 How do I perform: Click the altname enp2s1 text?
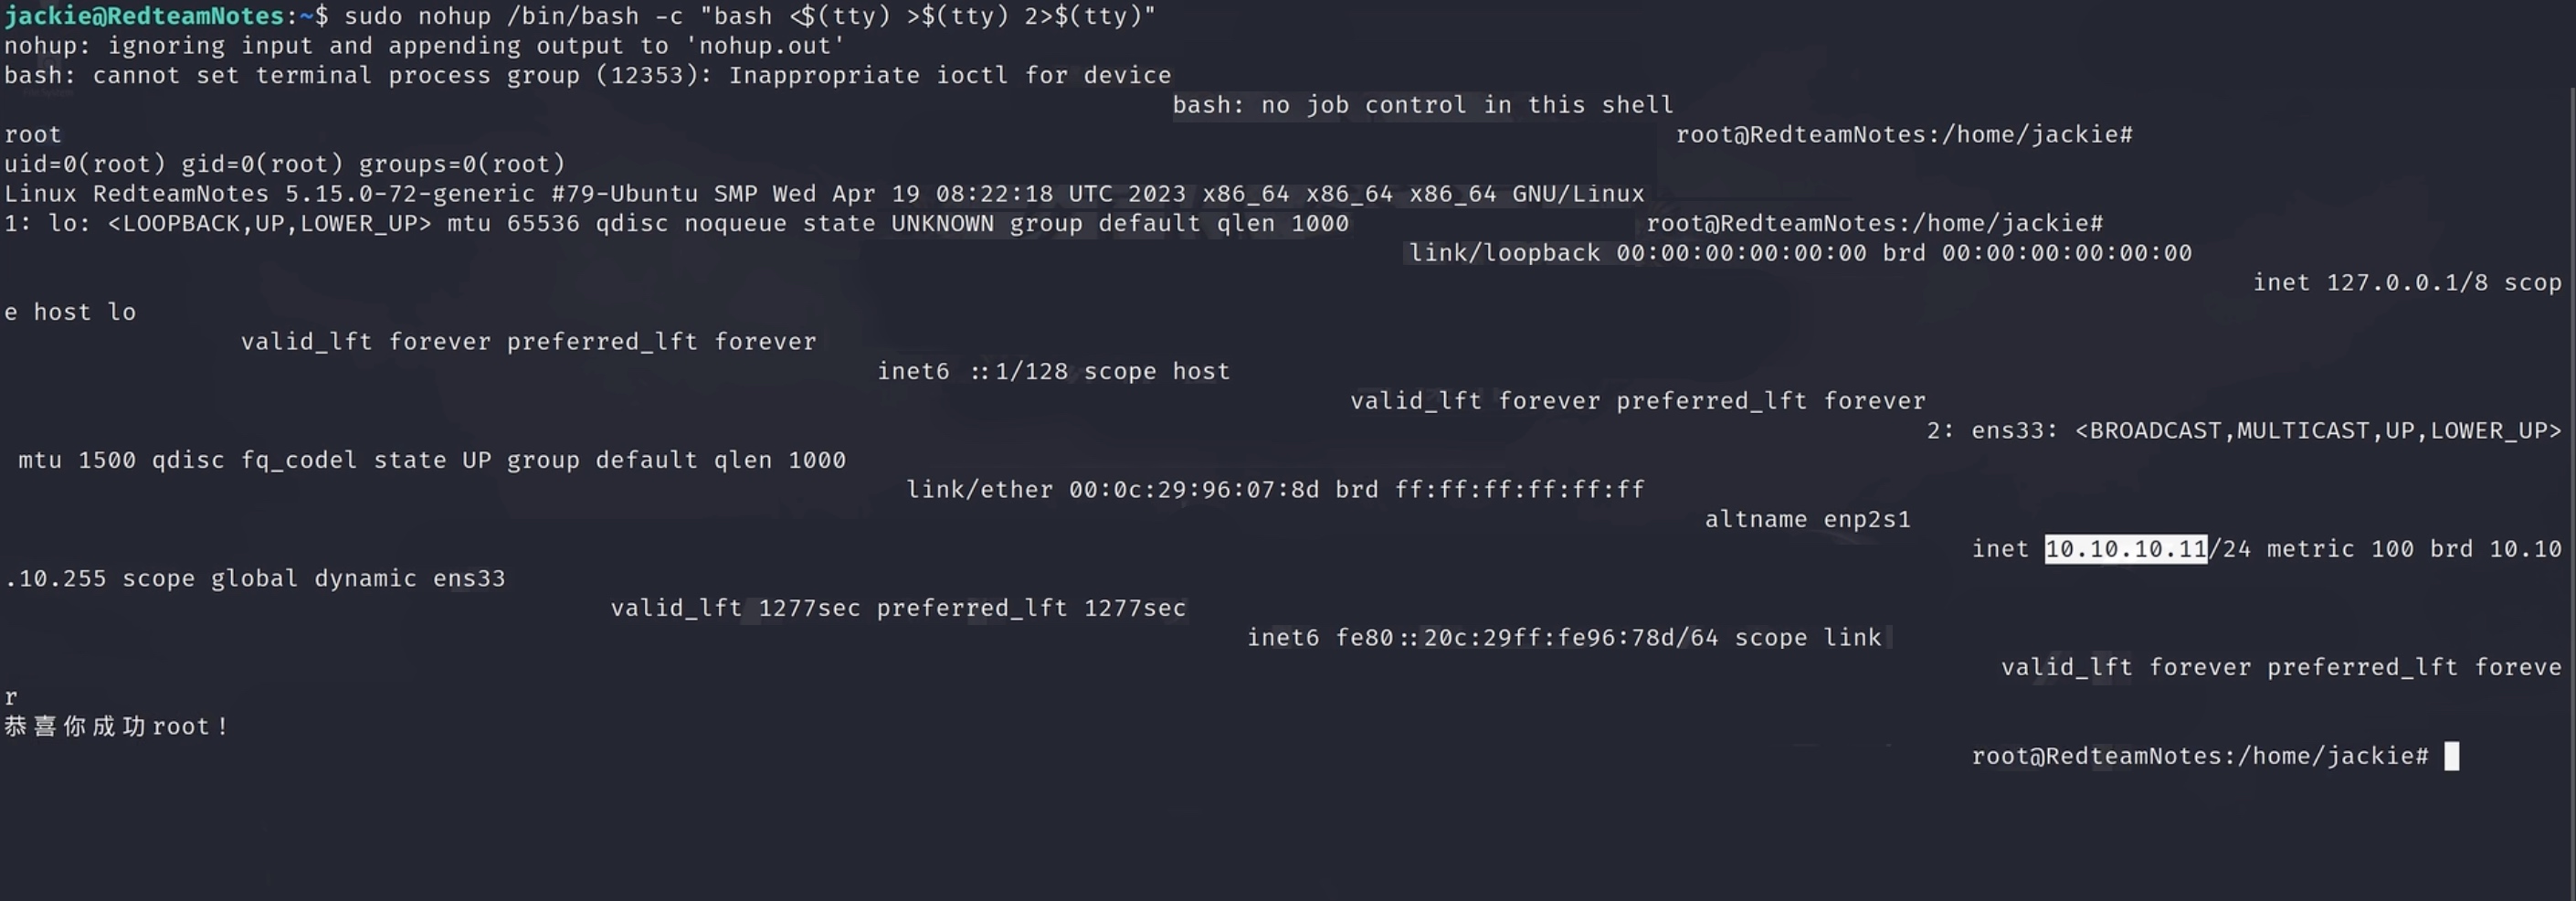pos(1807,520)
